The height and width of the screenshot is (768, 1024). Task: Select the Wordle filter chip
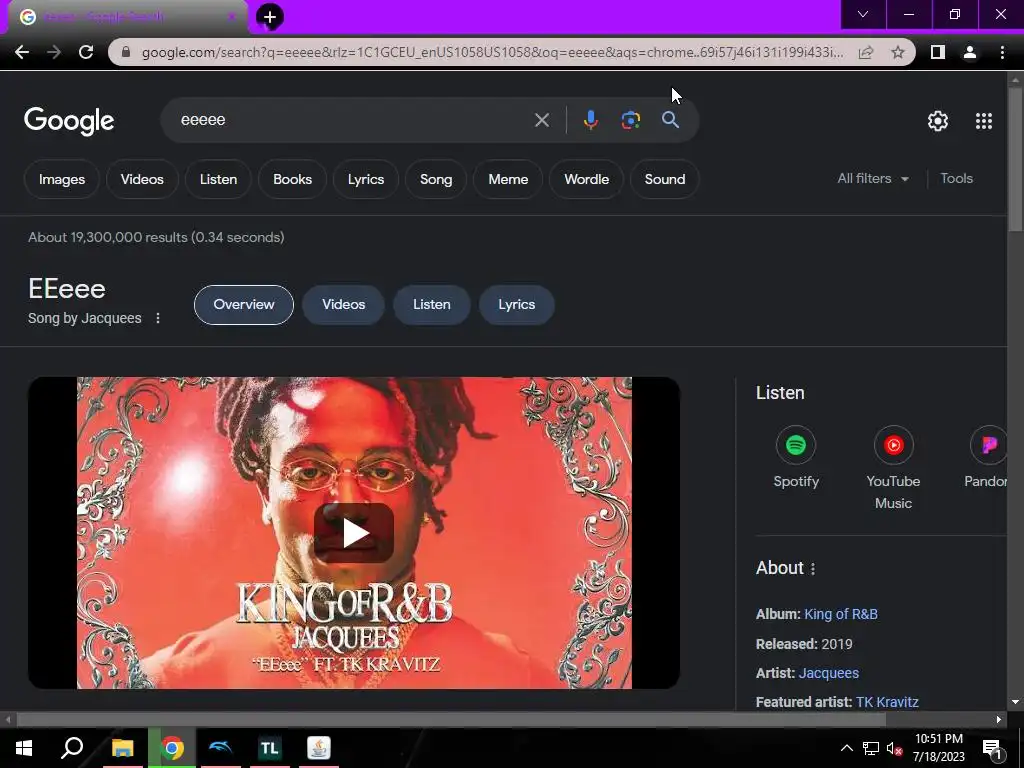click(586, 179)
